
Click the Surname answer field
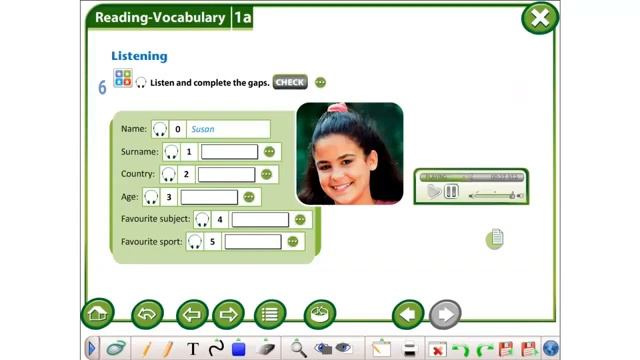(x=229, y=152)
